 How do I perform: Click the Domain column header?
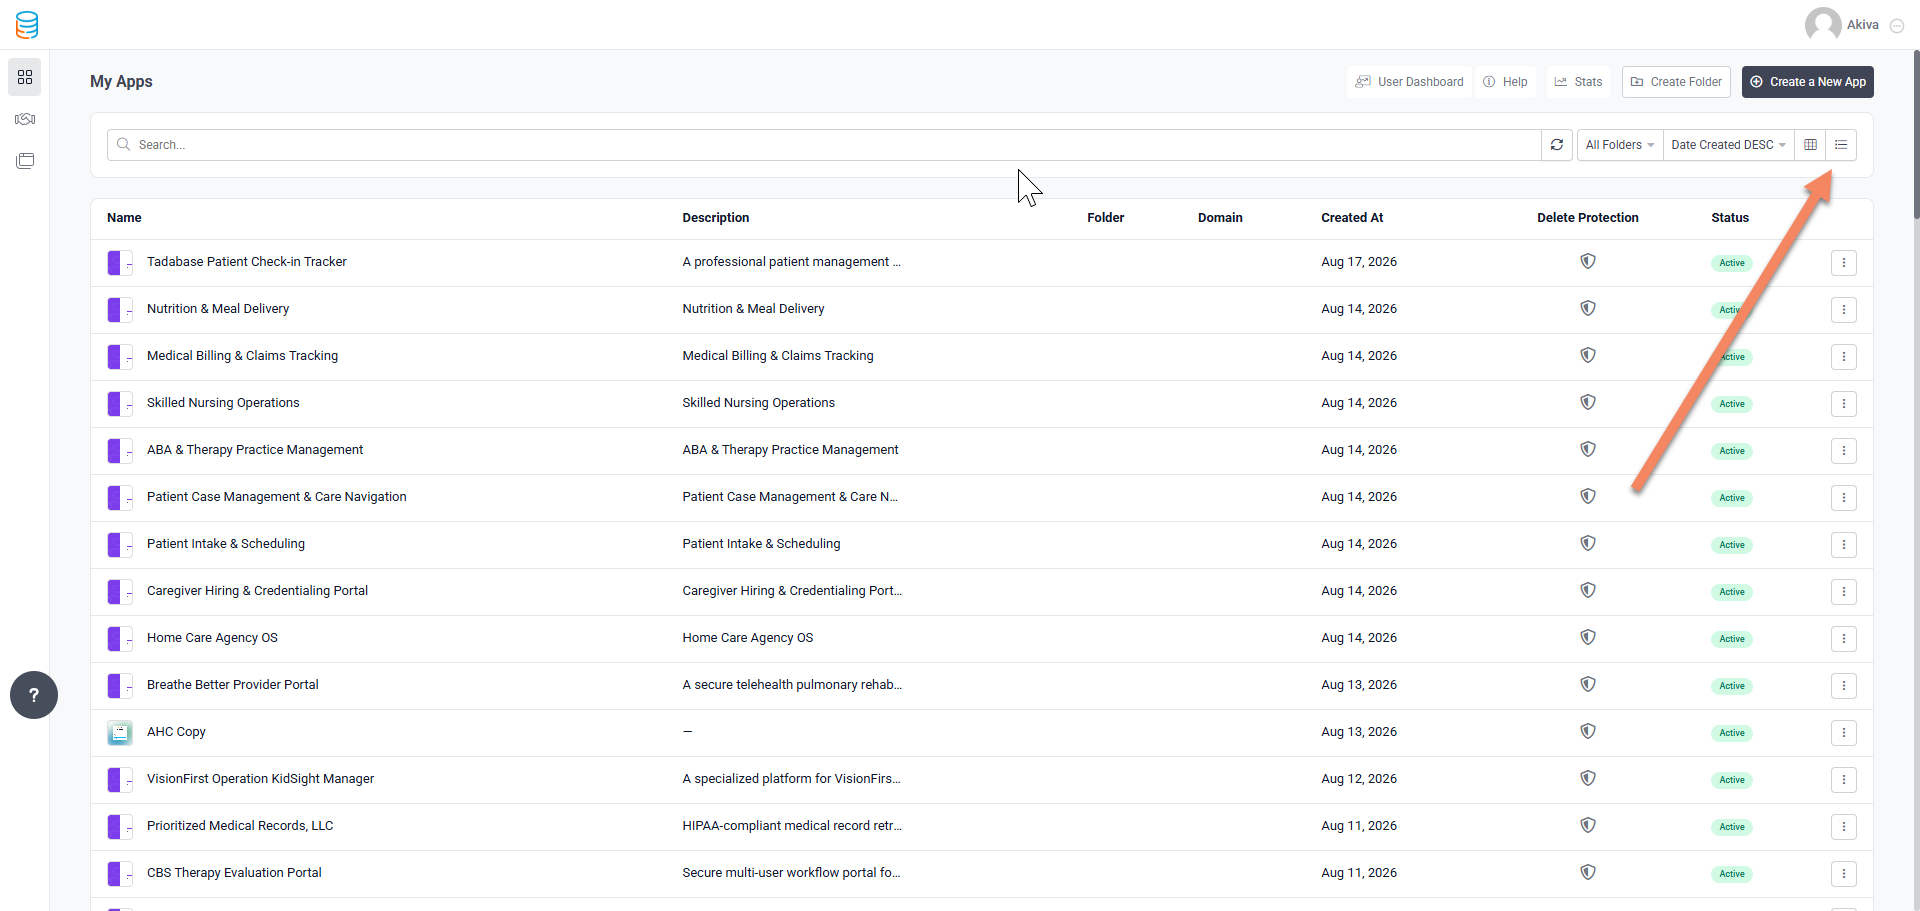(x=1220, y=218)
